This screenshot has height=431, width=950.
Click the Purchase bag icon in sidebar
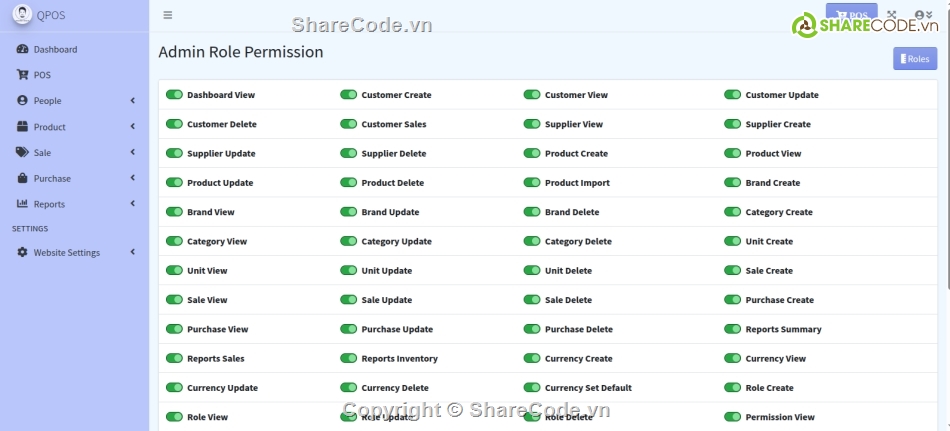coord(22,178)
